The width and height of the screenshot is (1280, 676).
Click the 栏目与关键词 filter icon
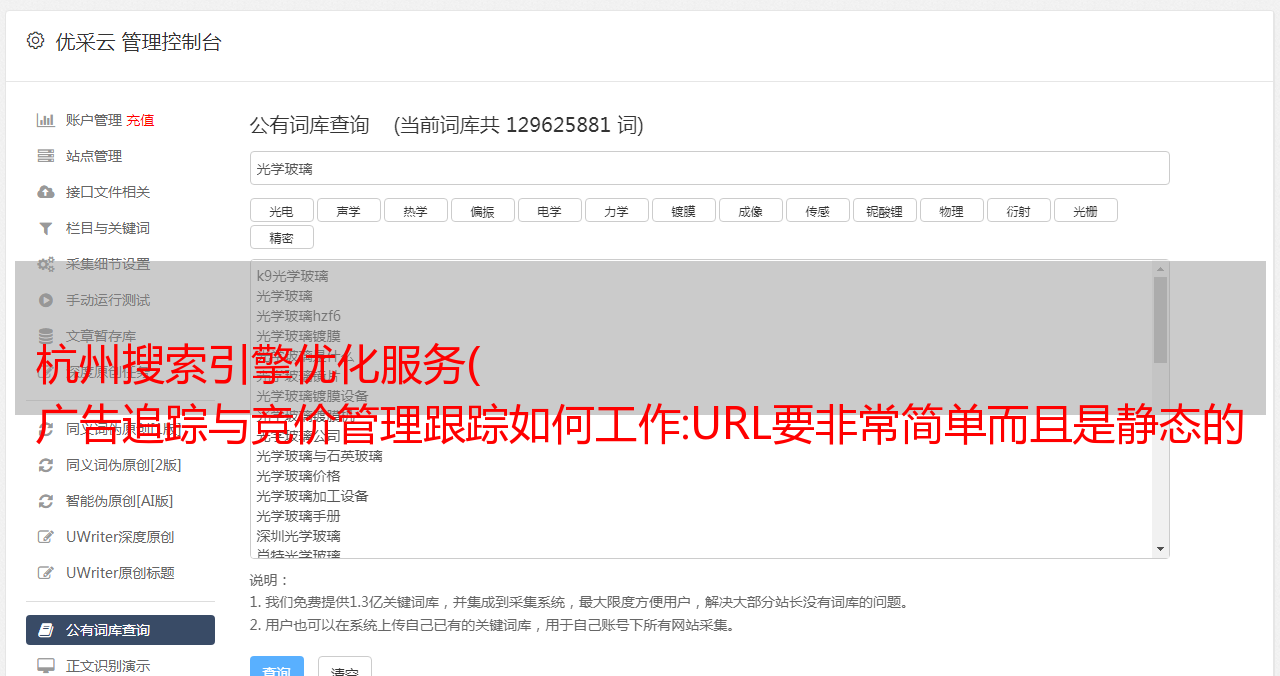[x=45, y=228]
